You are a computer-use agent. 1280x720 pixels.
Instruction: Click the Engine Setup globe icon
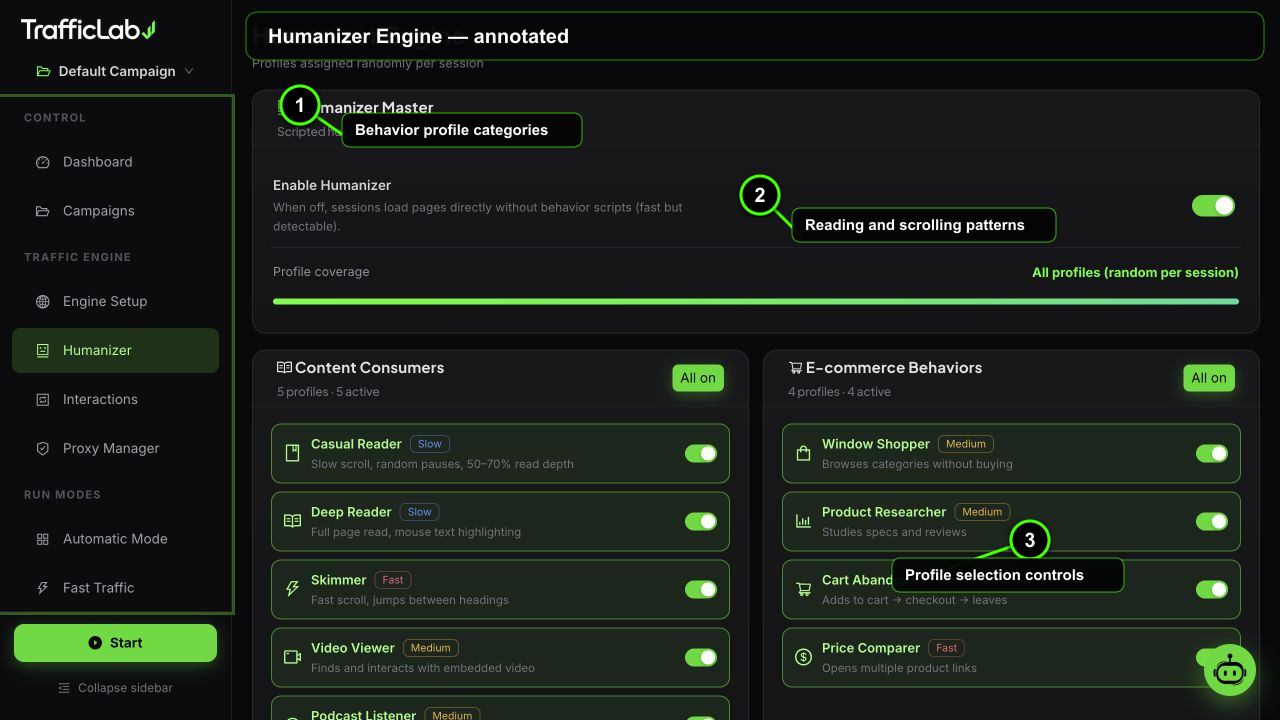click(42, 301)
